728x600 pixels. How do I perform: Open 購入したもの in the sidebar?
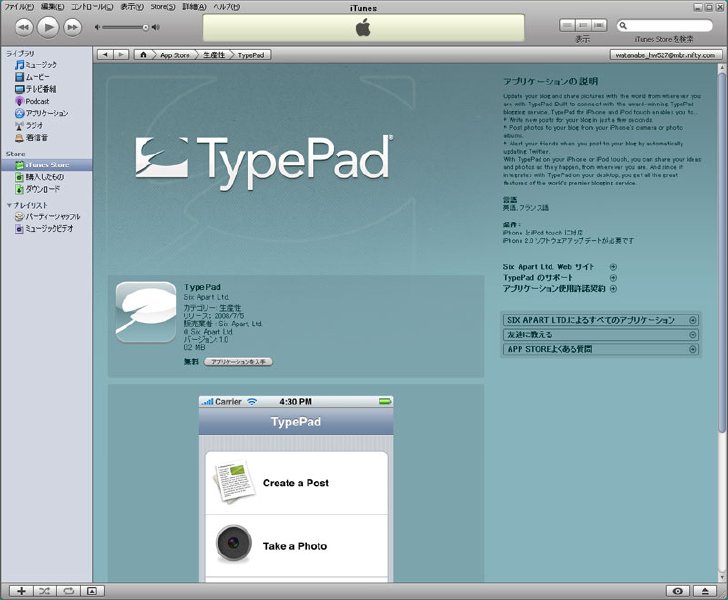click(x=39, y=177)
